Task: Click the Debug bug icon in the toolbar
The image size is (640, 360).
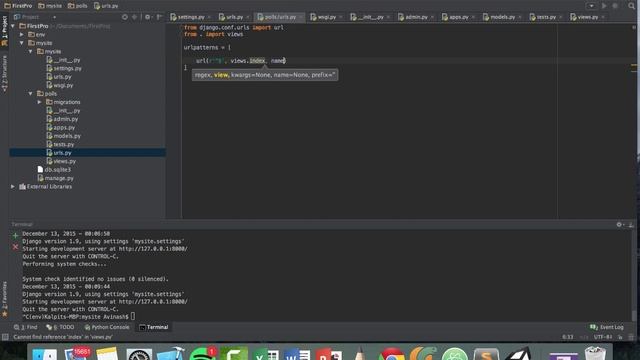Action: (x=615, y=6)
